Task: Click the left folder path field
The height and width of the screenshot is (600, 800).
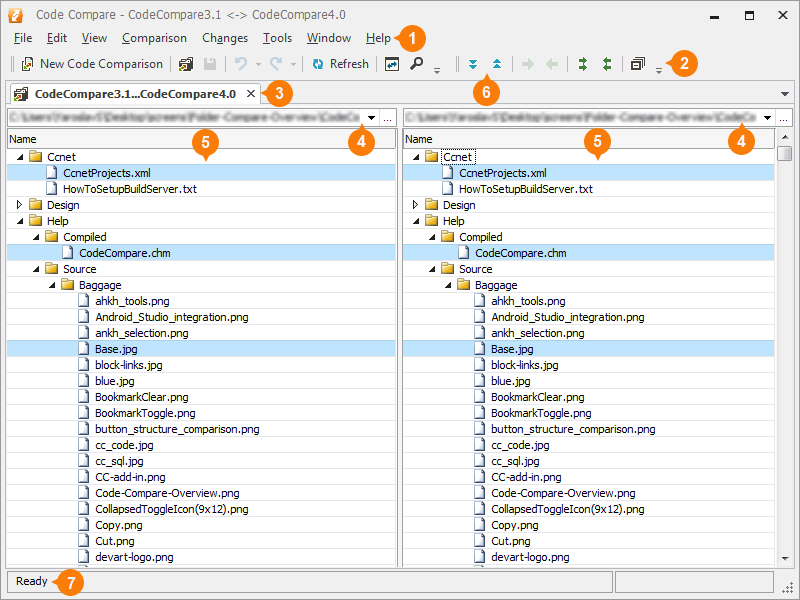Action: [x=186, y=117]
